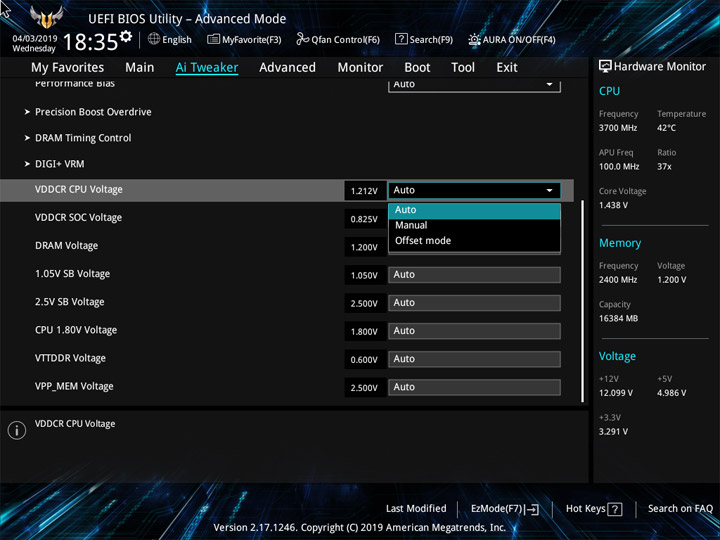This screenshot has height=540, width=720.
Task: Switch to the Main tab
Action: tap(140, 68)
